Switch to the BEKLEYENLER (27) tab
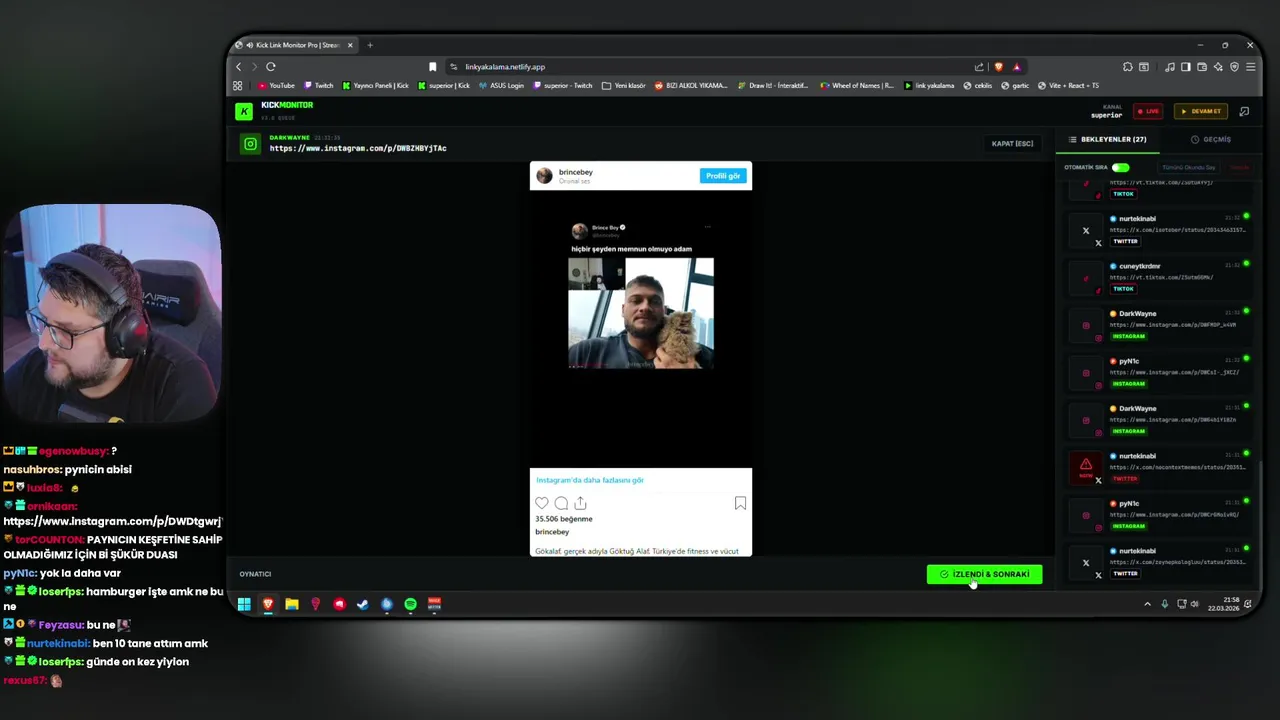 [1108, 140]
